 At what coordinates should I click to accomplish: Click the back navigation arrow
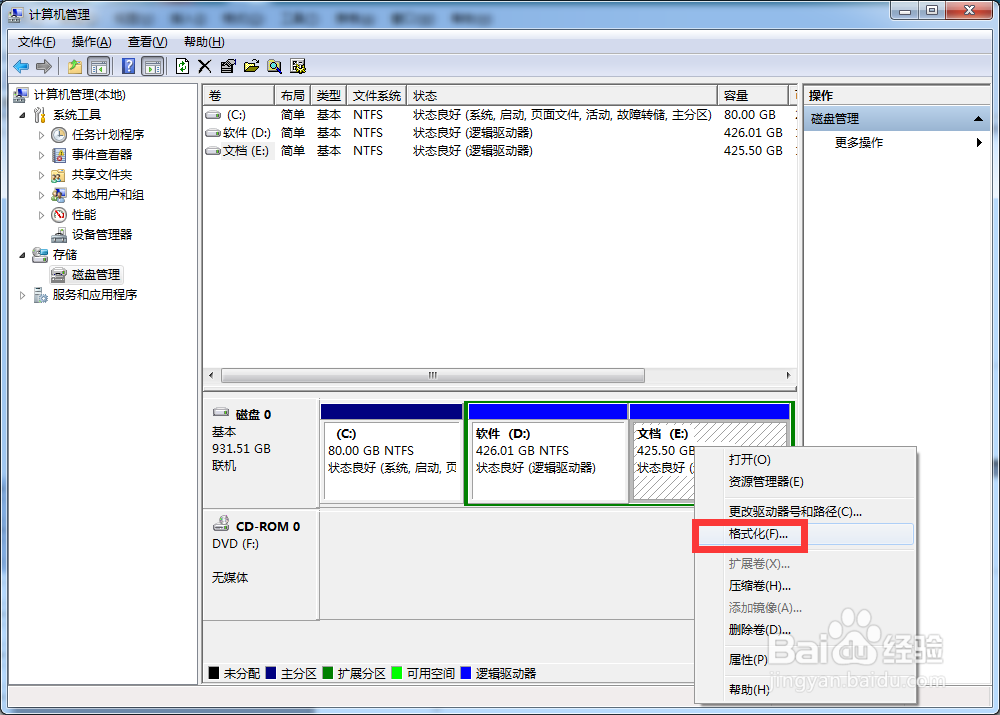point(21,66)
